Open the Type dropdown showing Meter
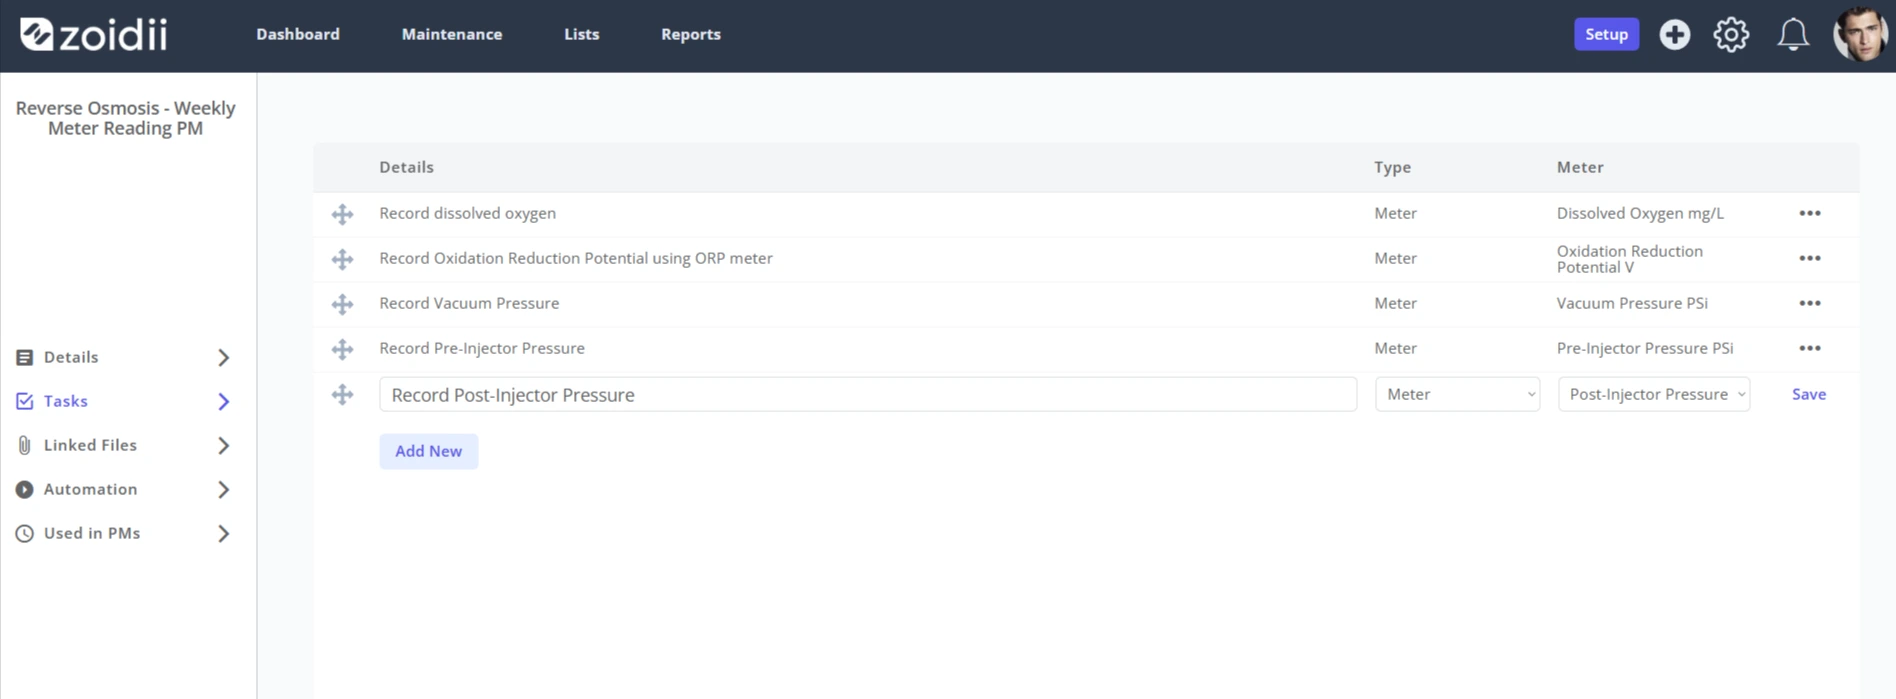 (1457, 394)
